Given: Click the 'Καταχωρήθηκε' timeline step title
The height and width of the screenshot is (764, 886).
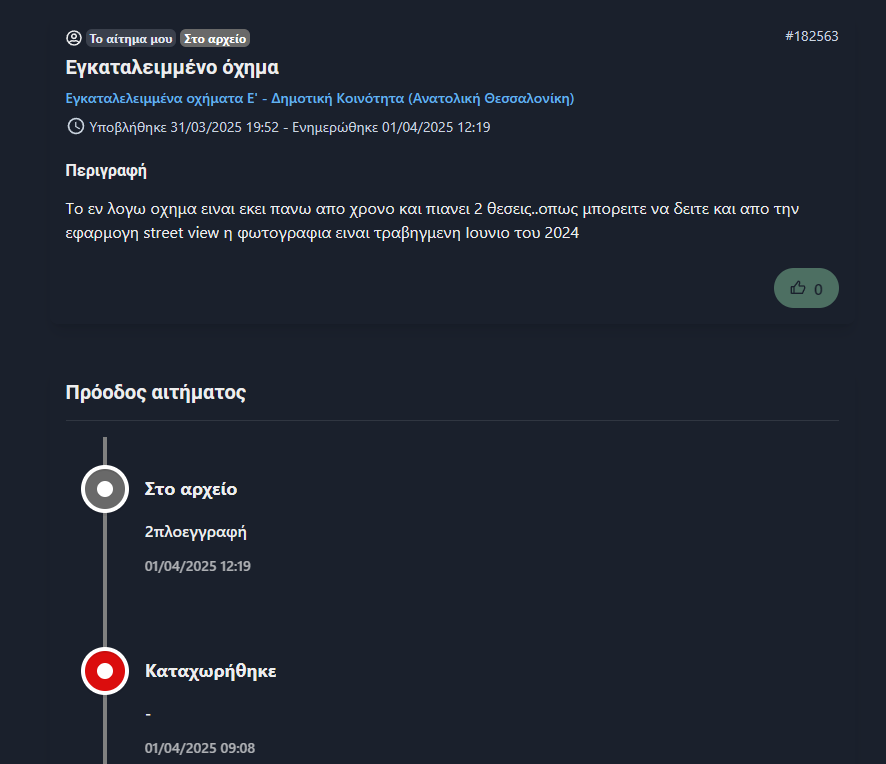Looking at the screenshot, I should (x=210, y=670).
